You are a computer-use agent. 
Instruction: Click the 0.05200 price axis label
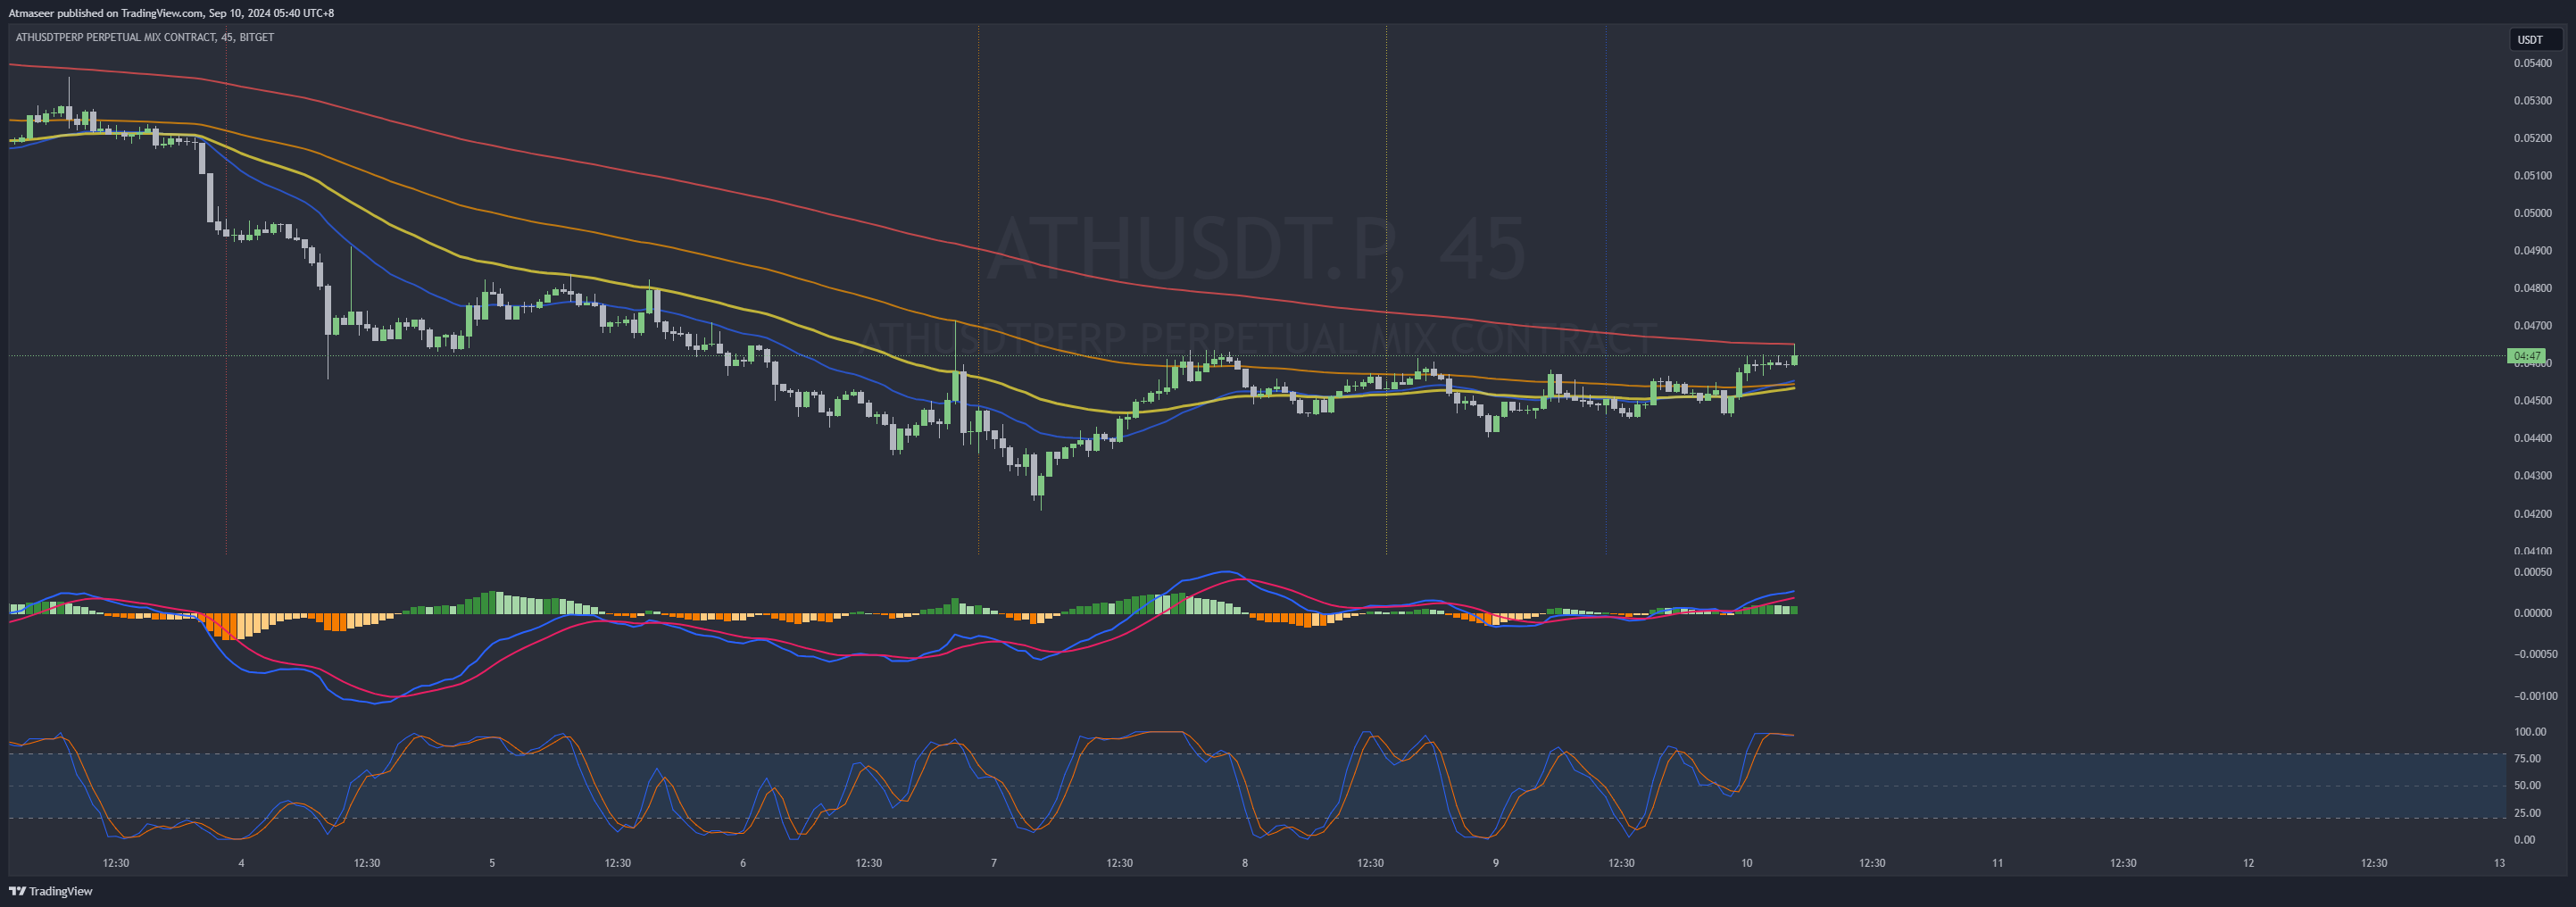click(2532, 138)
